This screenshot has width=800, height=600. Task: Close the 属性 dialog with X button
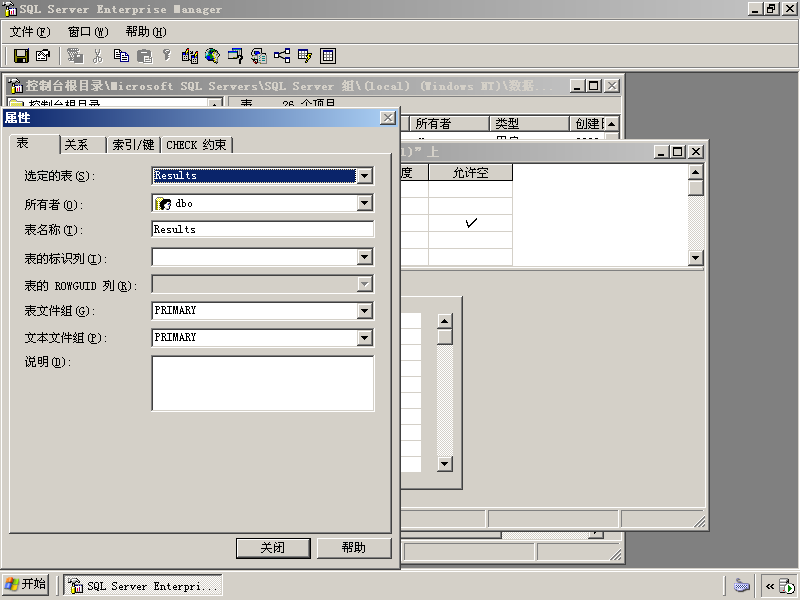(x=388, y=118)
